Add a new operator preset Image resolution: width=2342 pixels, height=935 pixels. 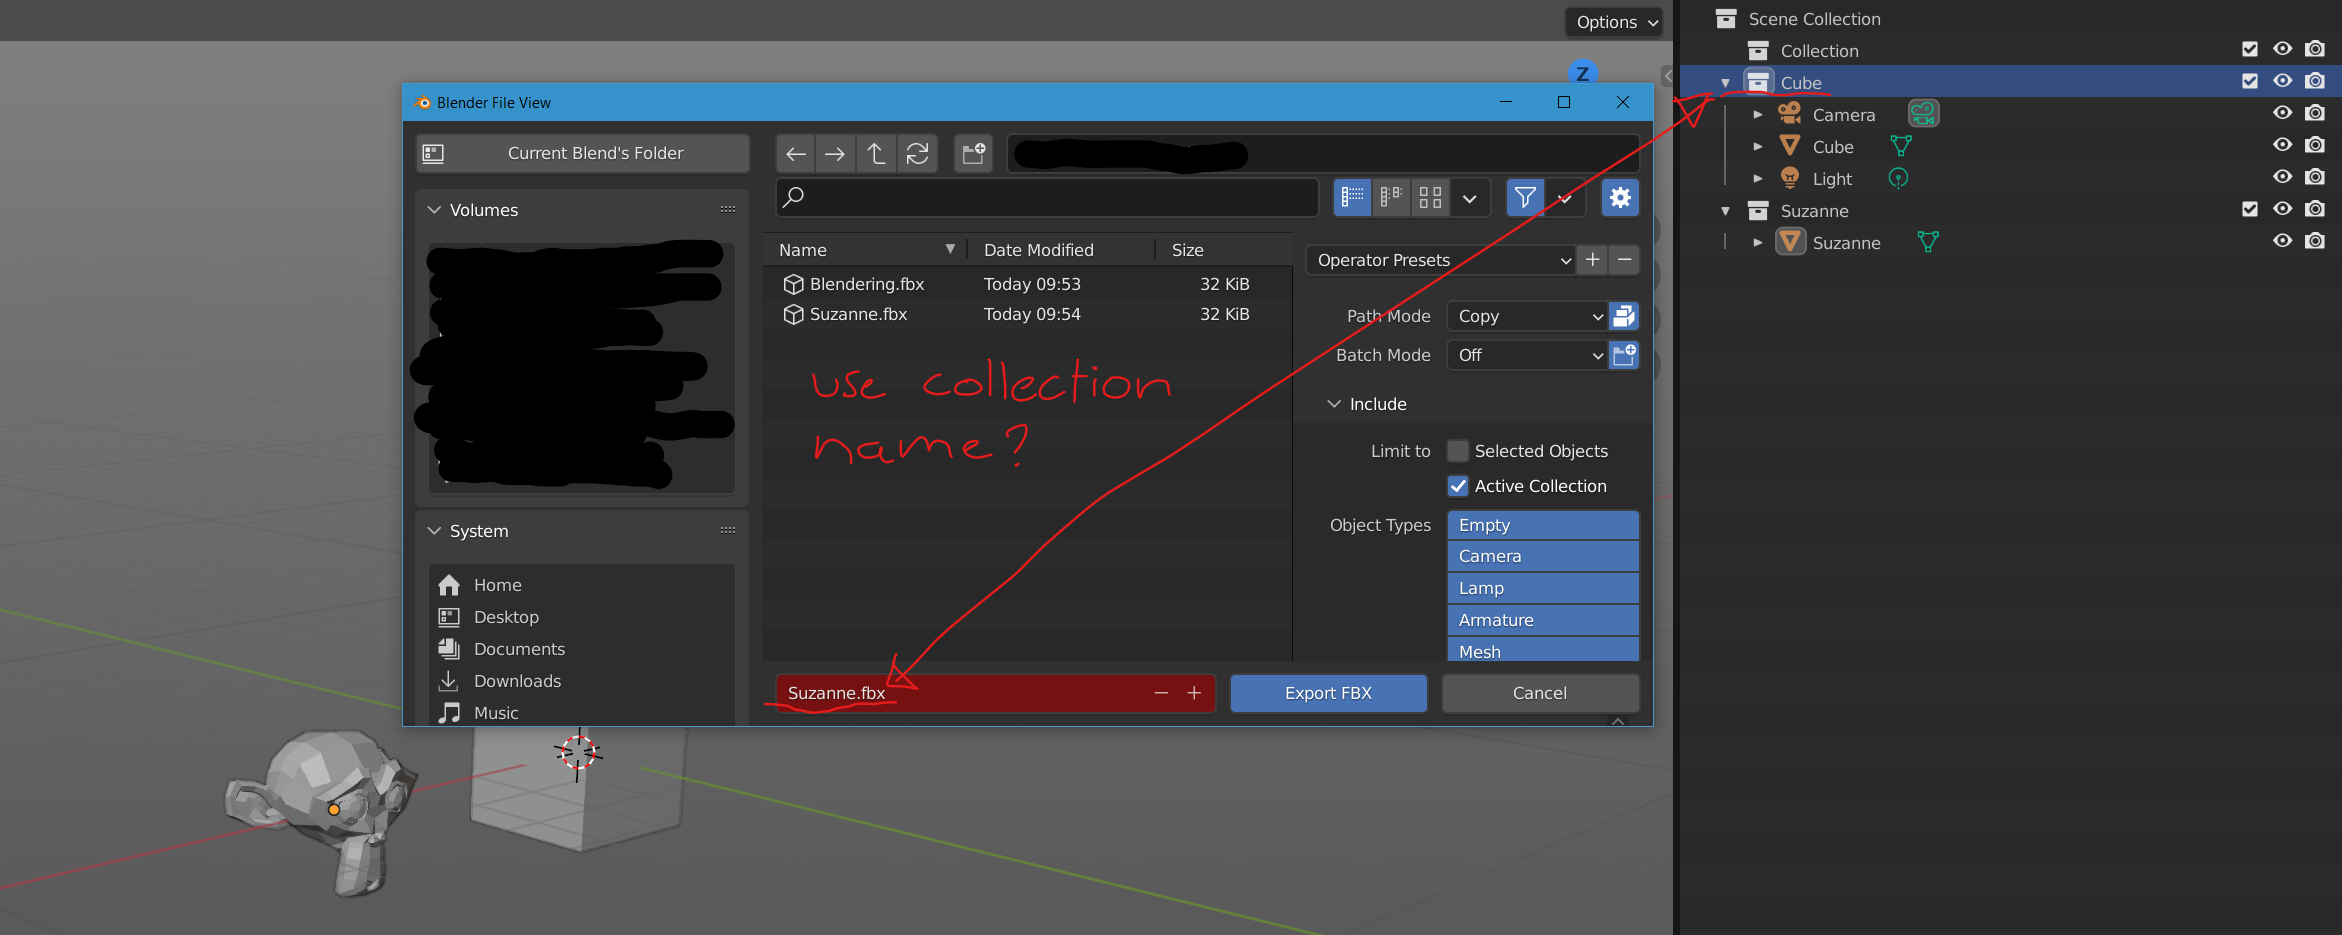[1593, 260]
